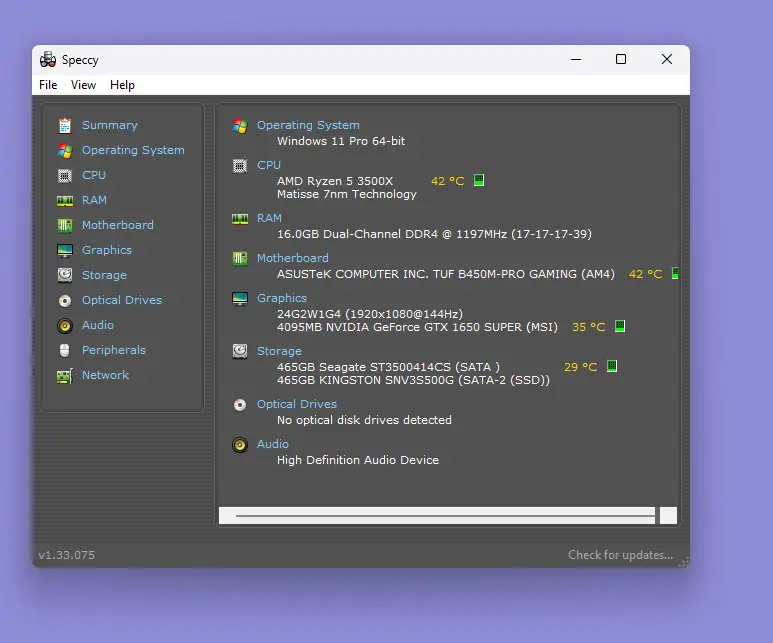Select Storage in the sidebar
This screenshot has height=643, width=773.
point(104,275)
